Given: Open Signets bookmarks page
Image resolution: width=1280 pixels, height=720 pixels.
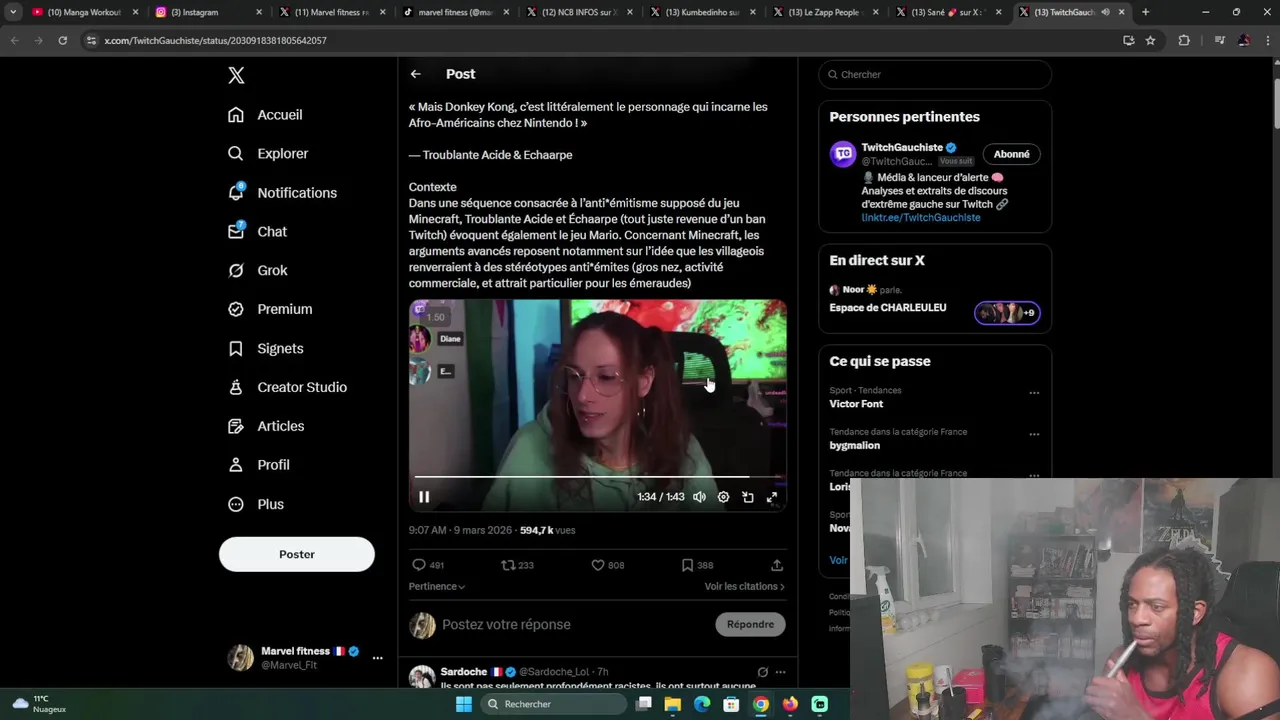Looking at the screenshot, I should pyautogui.click(x=265, y=348).
